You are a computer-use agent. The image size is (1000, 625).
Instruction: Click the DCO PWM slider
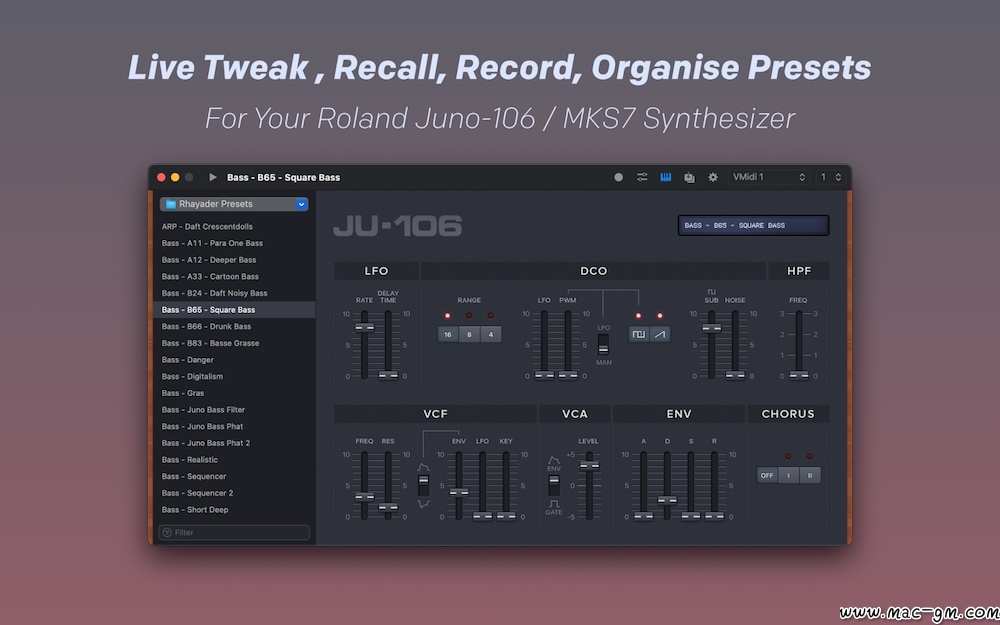568,375
